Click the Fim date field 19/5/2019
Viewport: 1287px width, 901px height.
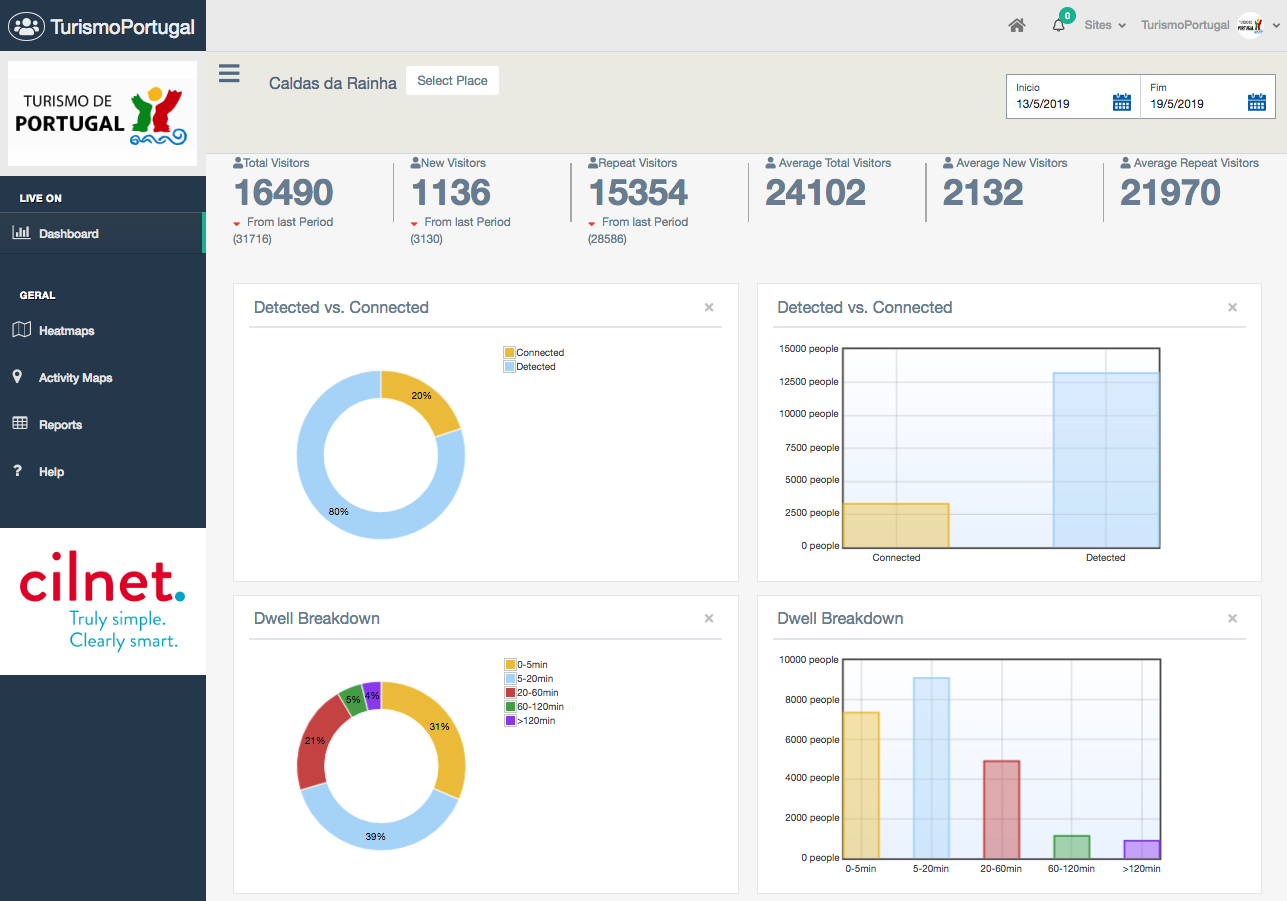pyautogui.click(x=1208, y=96)
